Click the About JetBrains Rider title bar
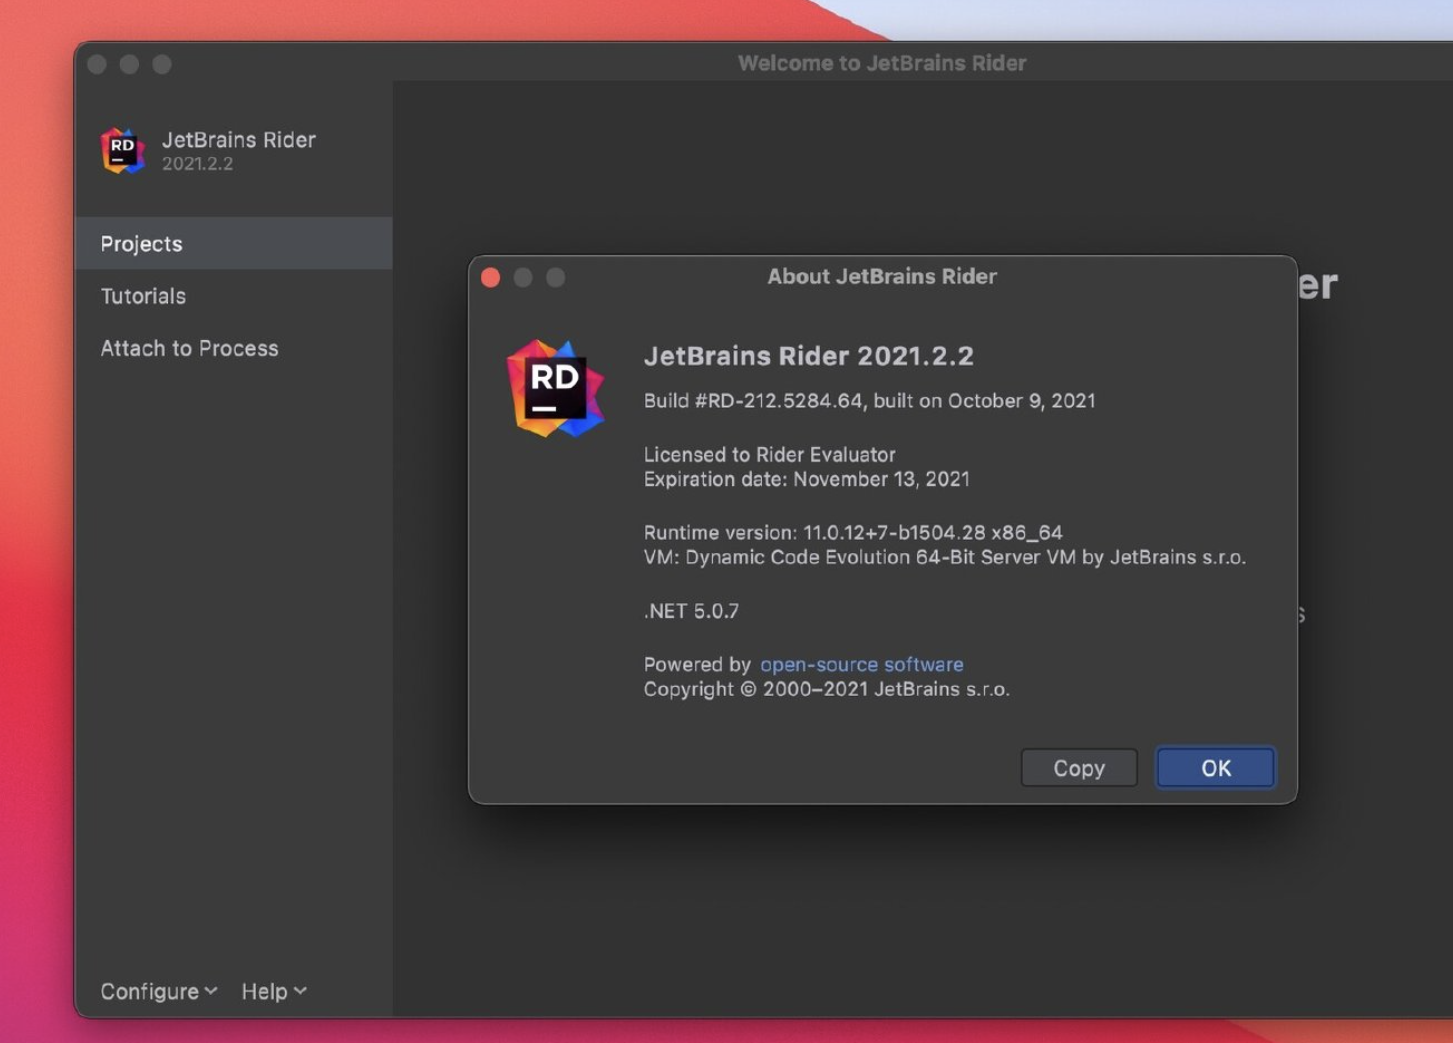Screen dimensions: 1453x1043 click(881, 277)
